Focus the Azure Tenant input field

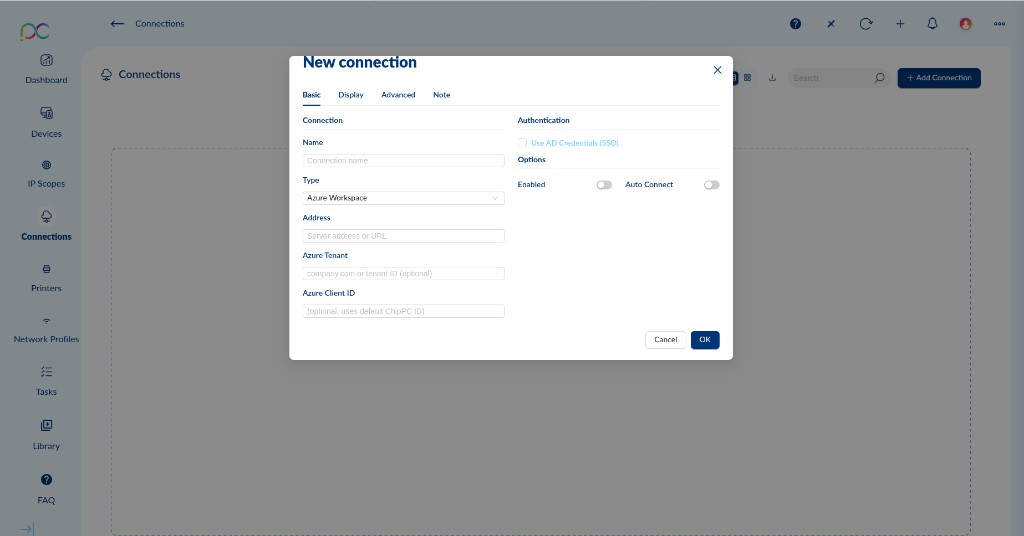point(404,274)
